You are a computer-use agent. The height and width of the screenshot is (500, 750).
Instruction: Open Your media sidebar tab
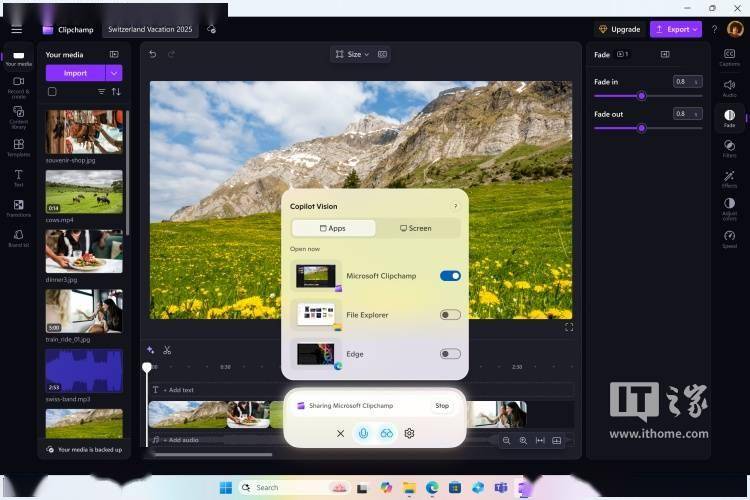pos(19,59)
